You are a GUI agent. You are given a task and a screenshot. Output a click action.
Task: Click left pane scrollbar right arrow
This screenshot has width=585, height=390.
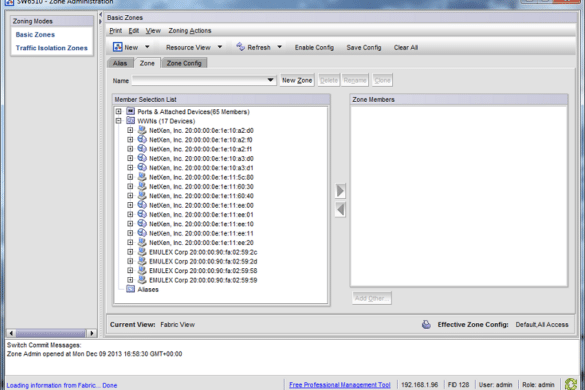(92, 333)
